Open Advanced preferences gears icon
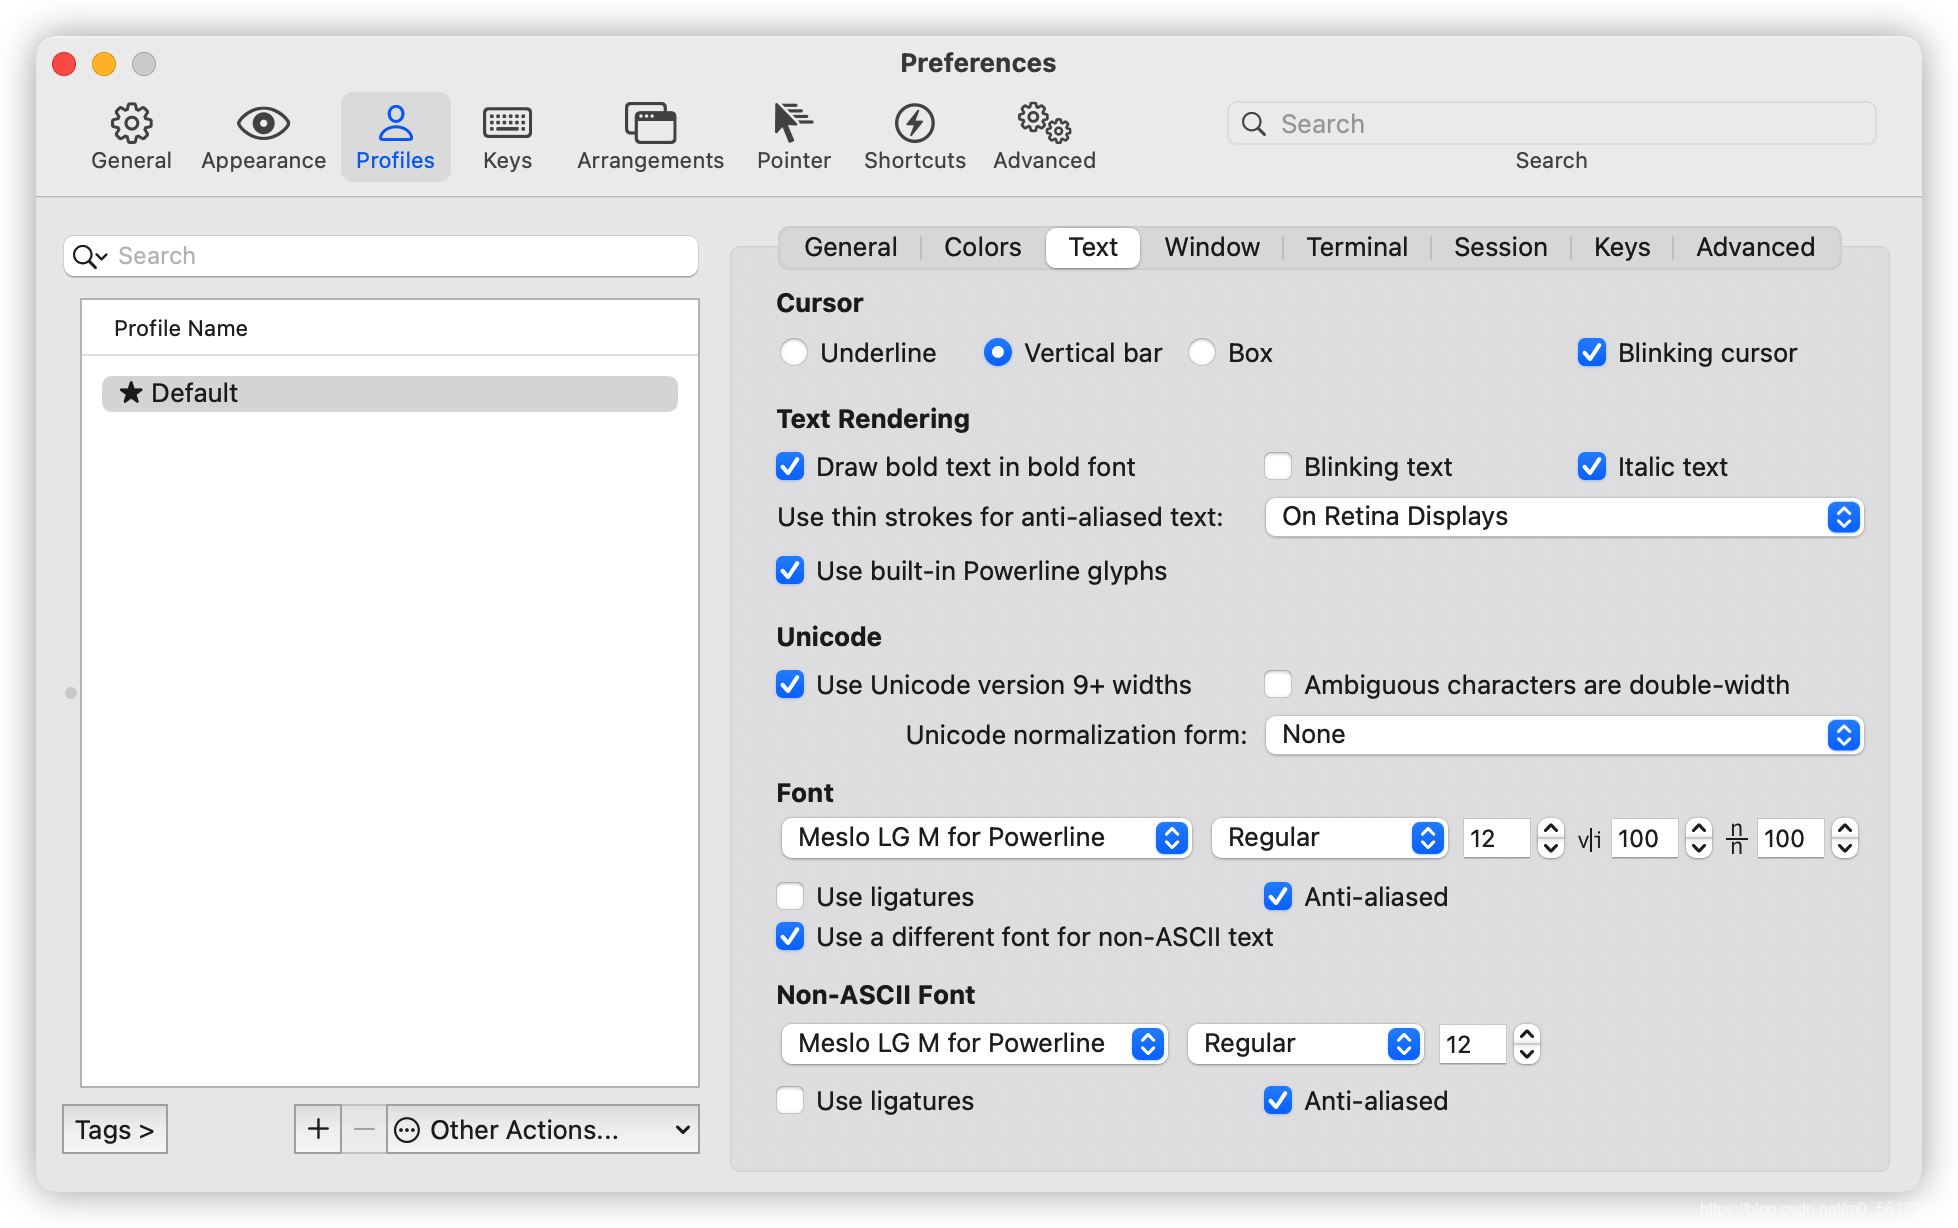The image size is (1958, 1228). tap(1044, 124)
